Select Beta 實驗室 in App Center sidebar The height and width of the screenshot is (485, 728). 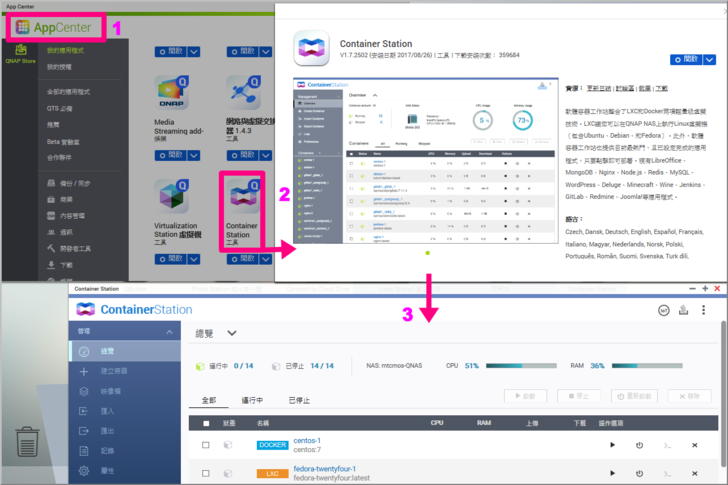click(63, 142)
